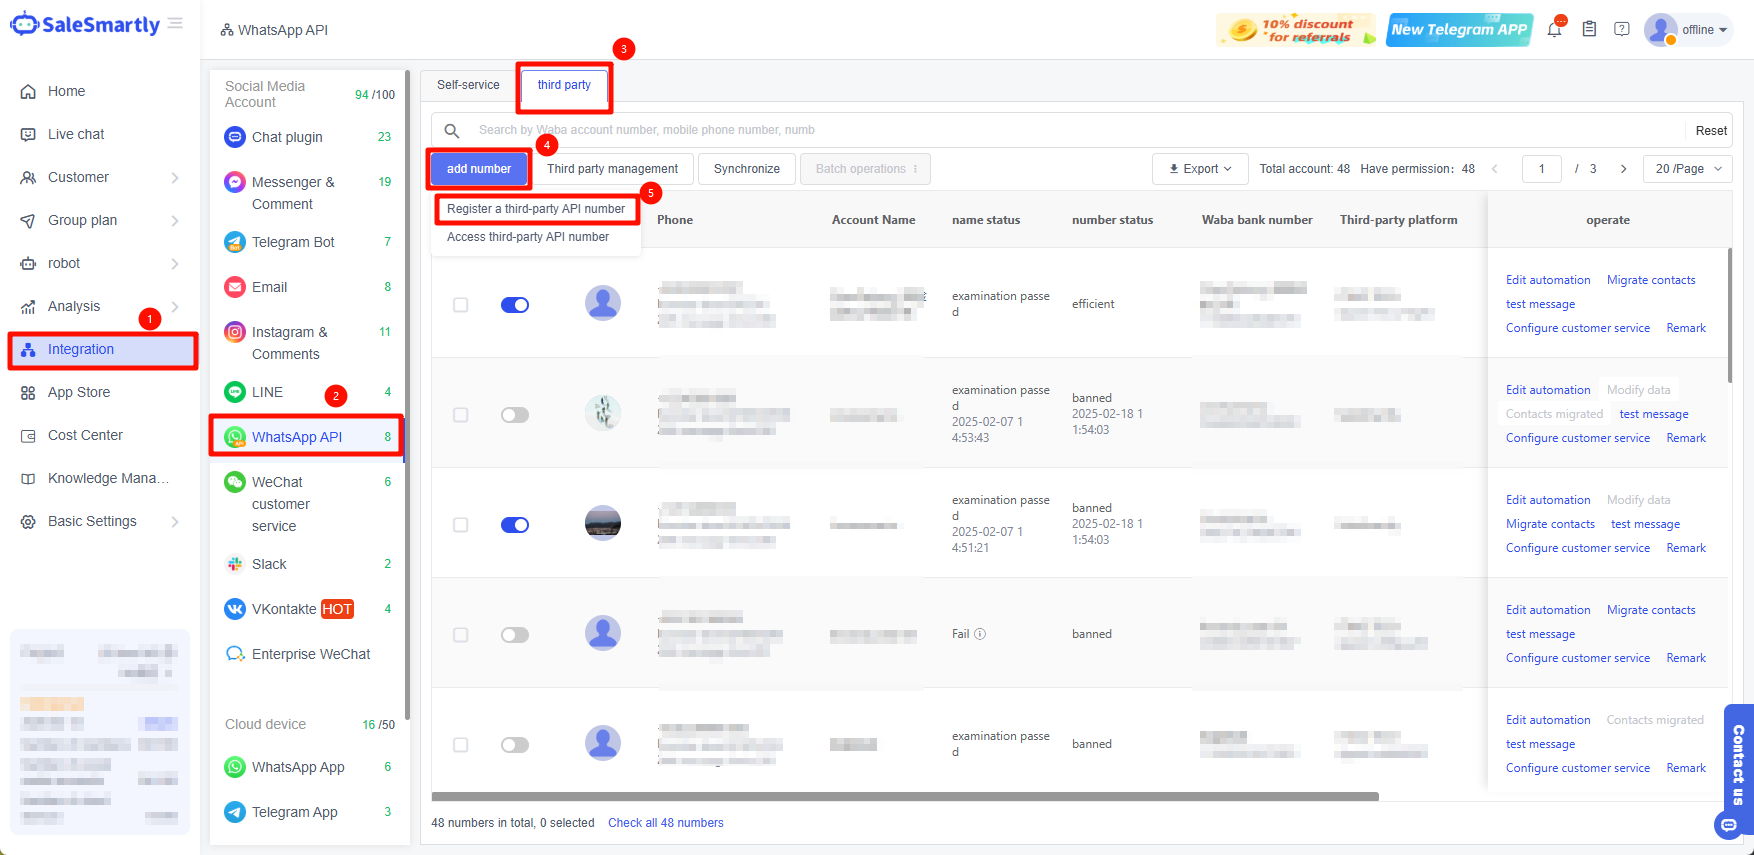Switch to the Self-service tab

pyautogui.click(x=468, y=85)
